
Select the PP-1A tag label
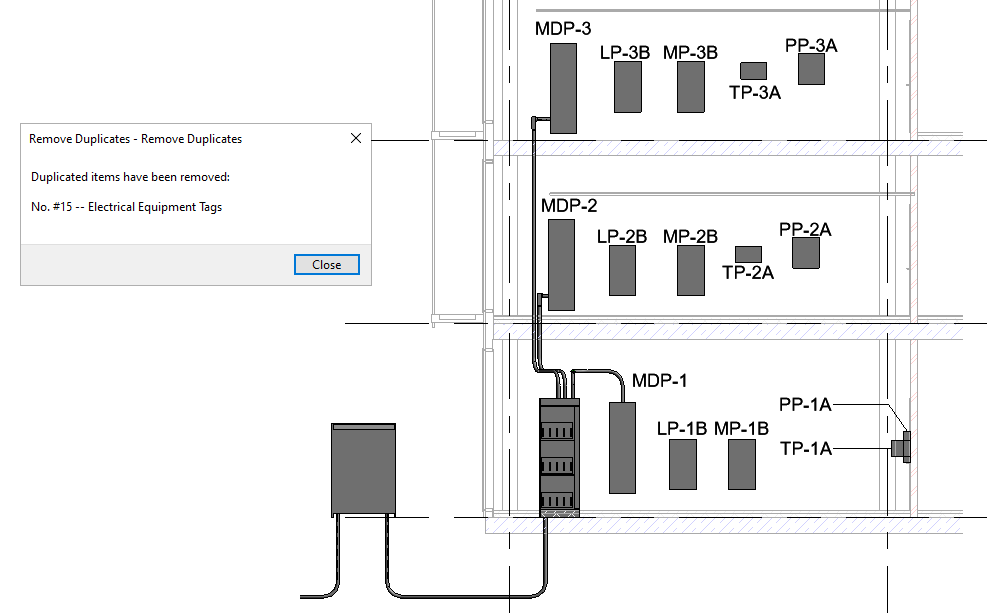[x=805, y=405]
